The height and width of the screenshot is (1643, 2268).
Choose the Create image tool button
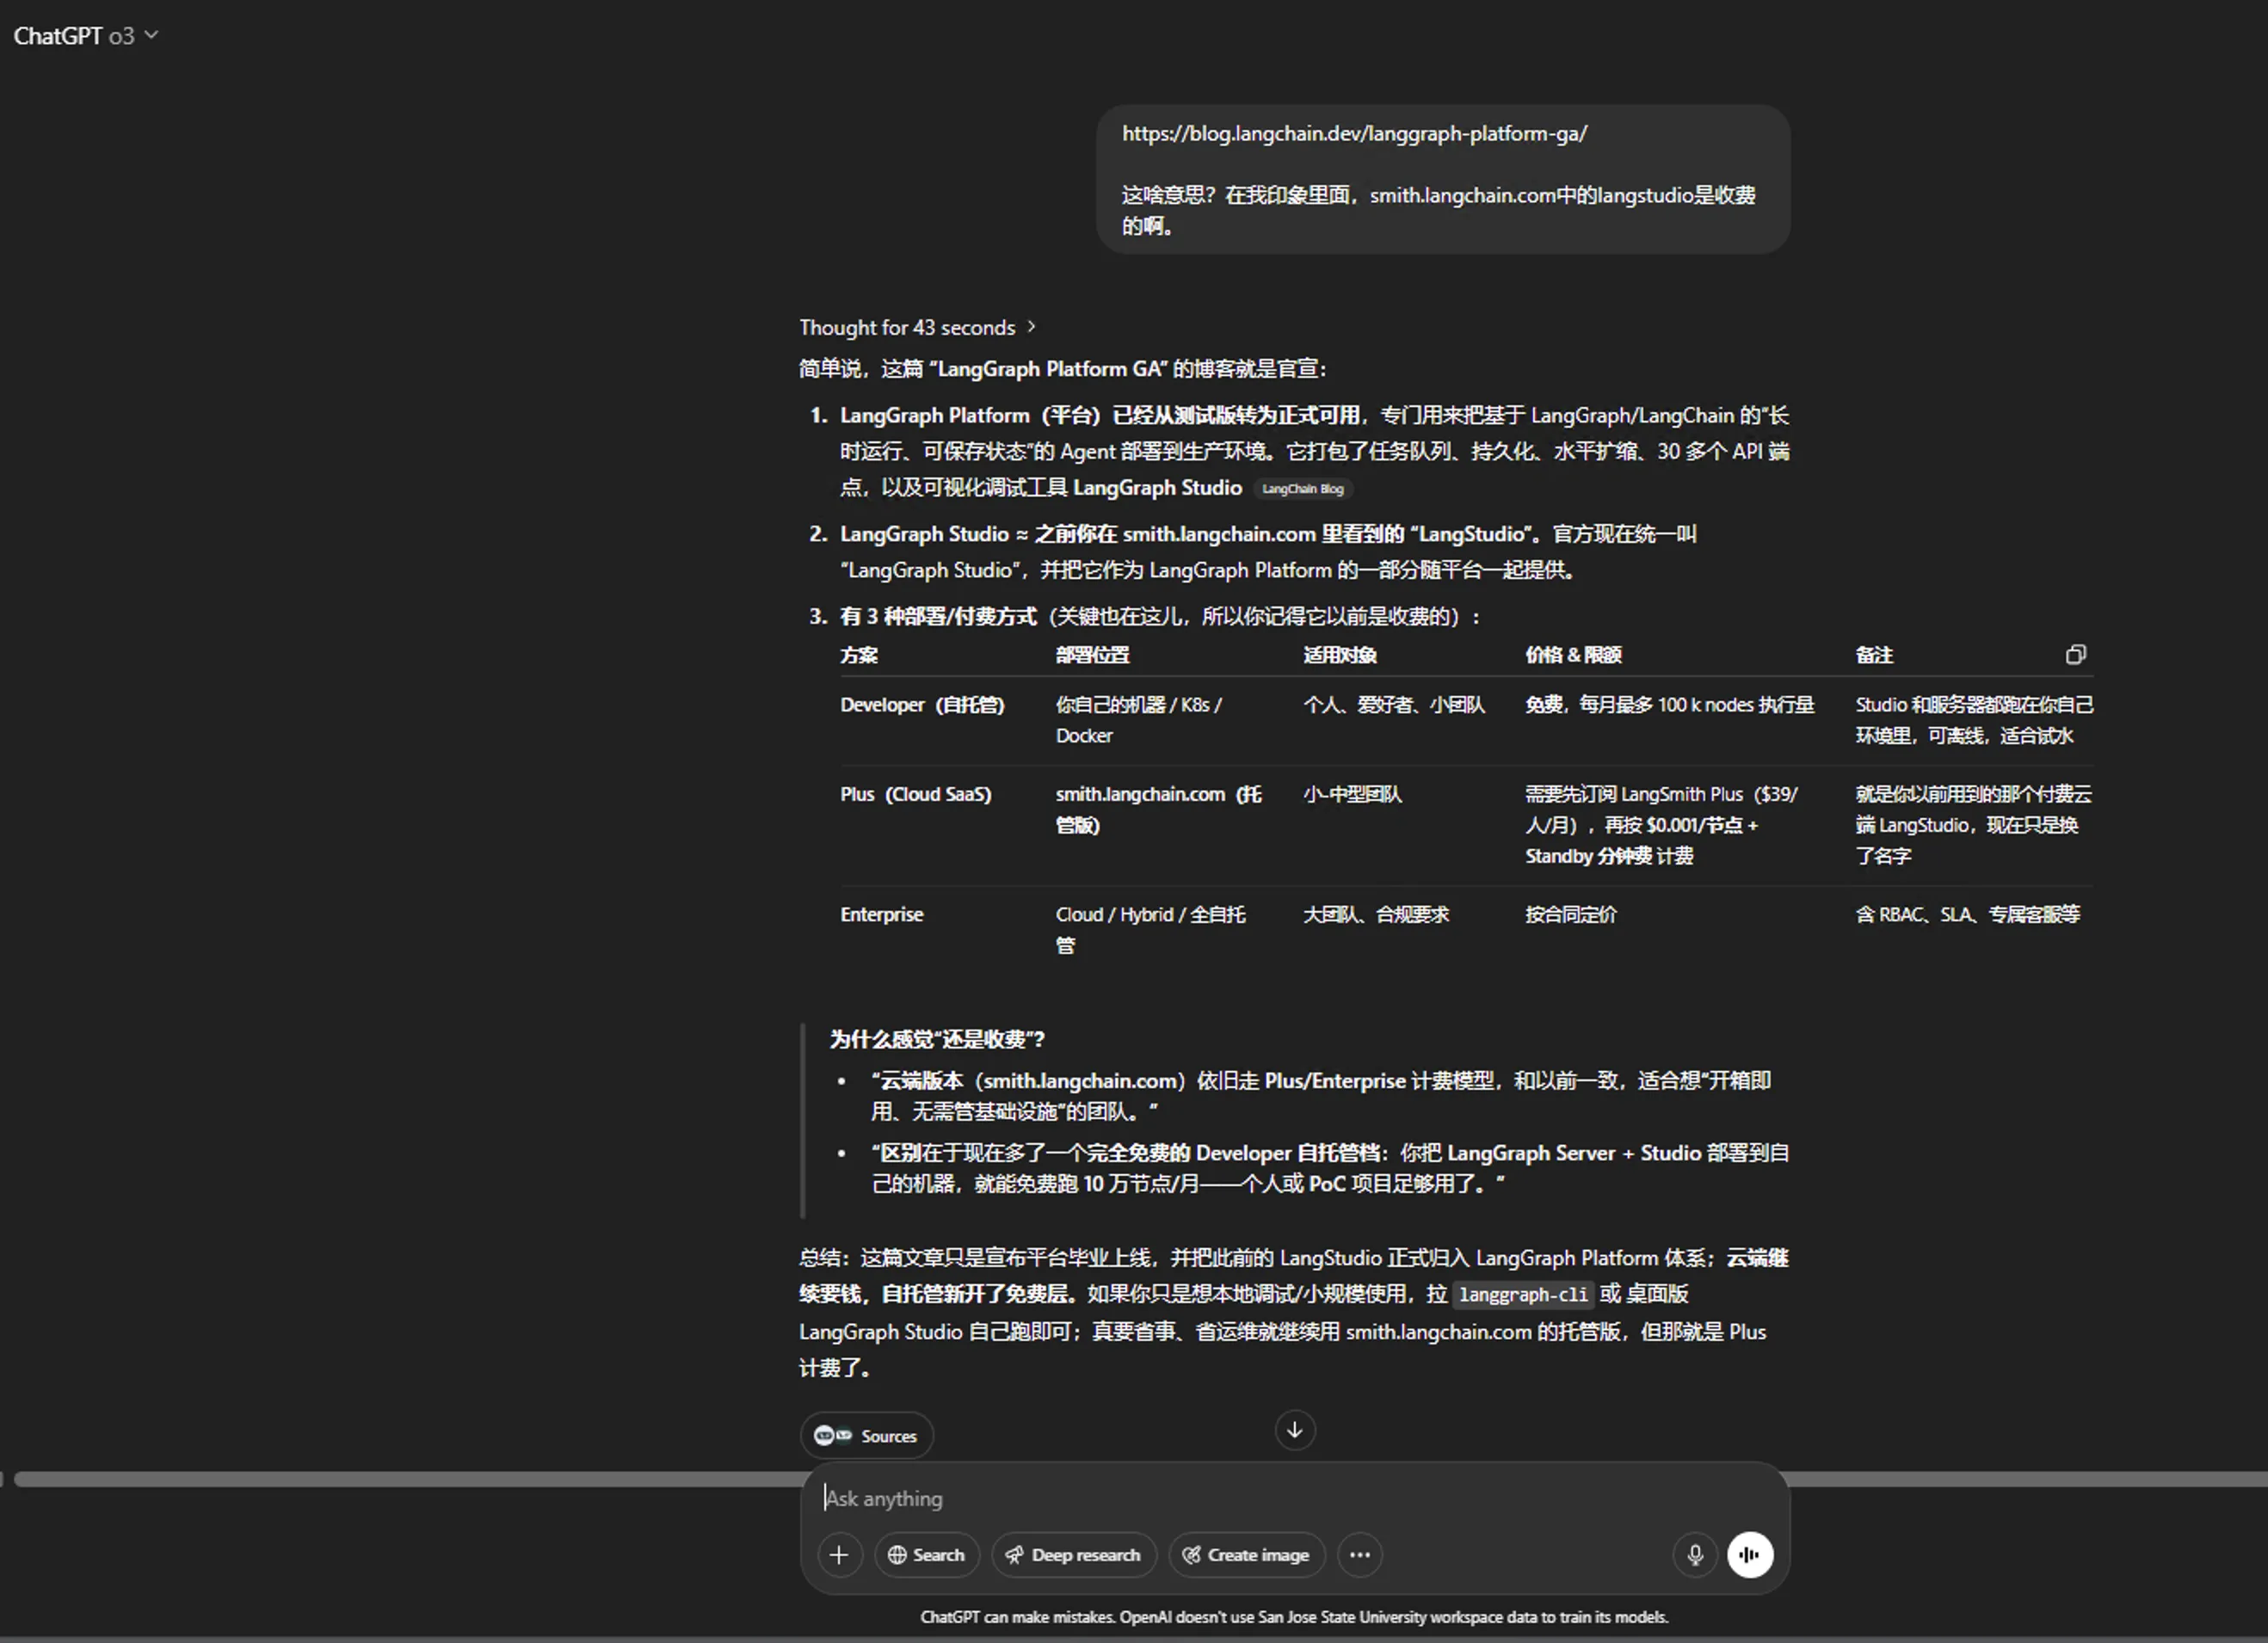[x=1247, y=1555]
